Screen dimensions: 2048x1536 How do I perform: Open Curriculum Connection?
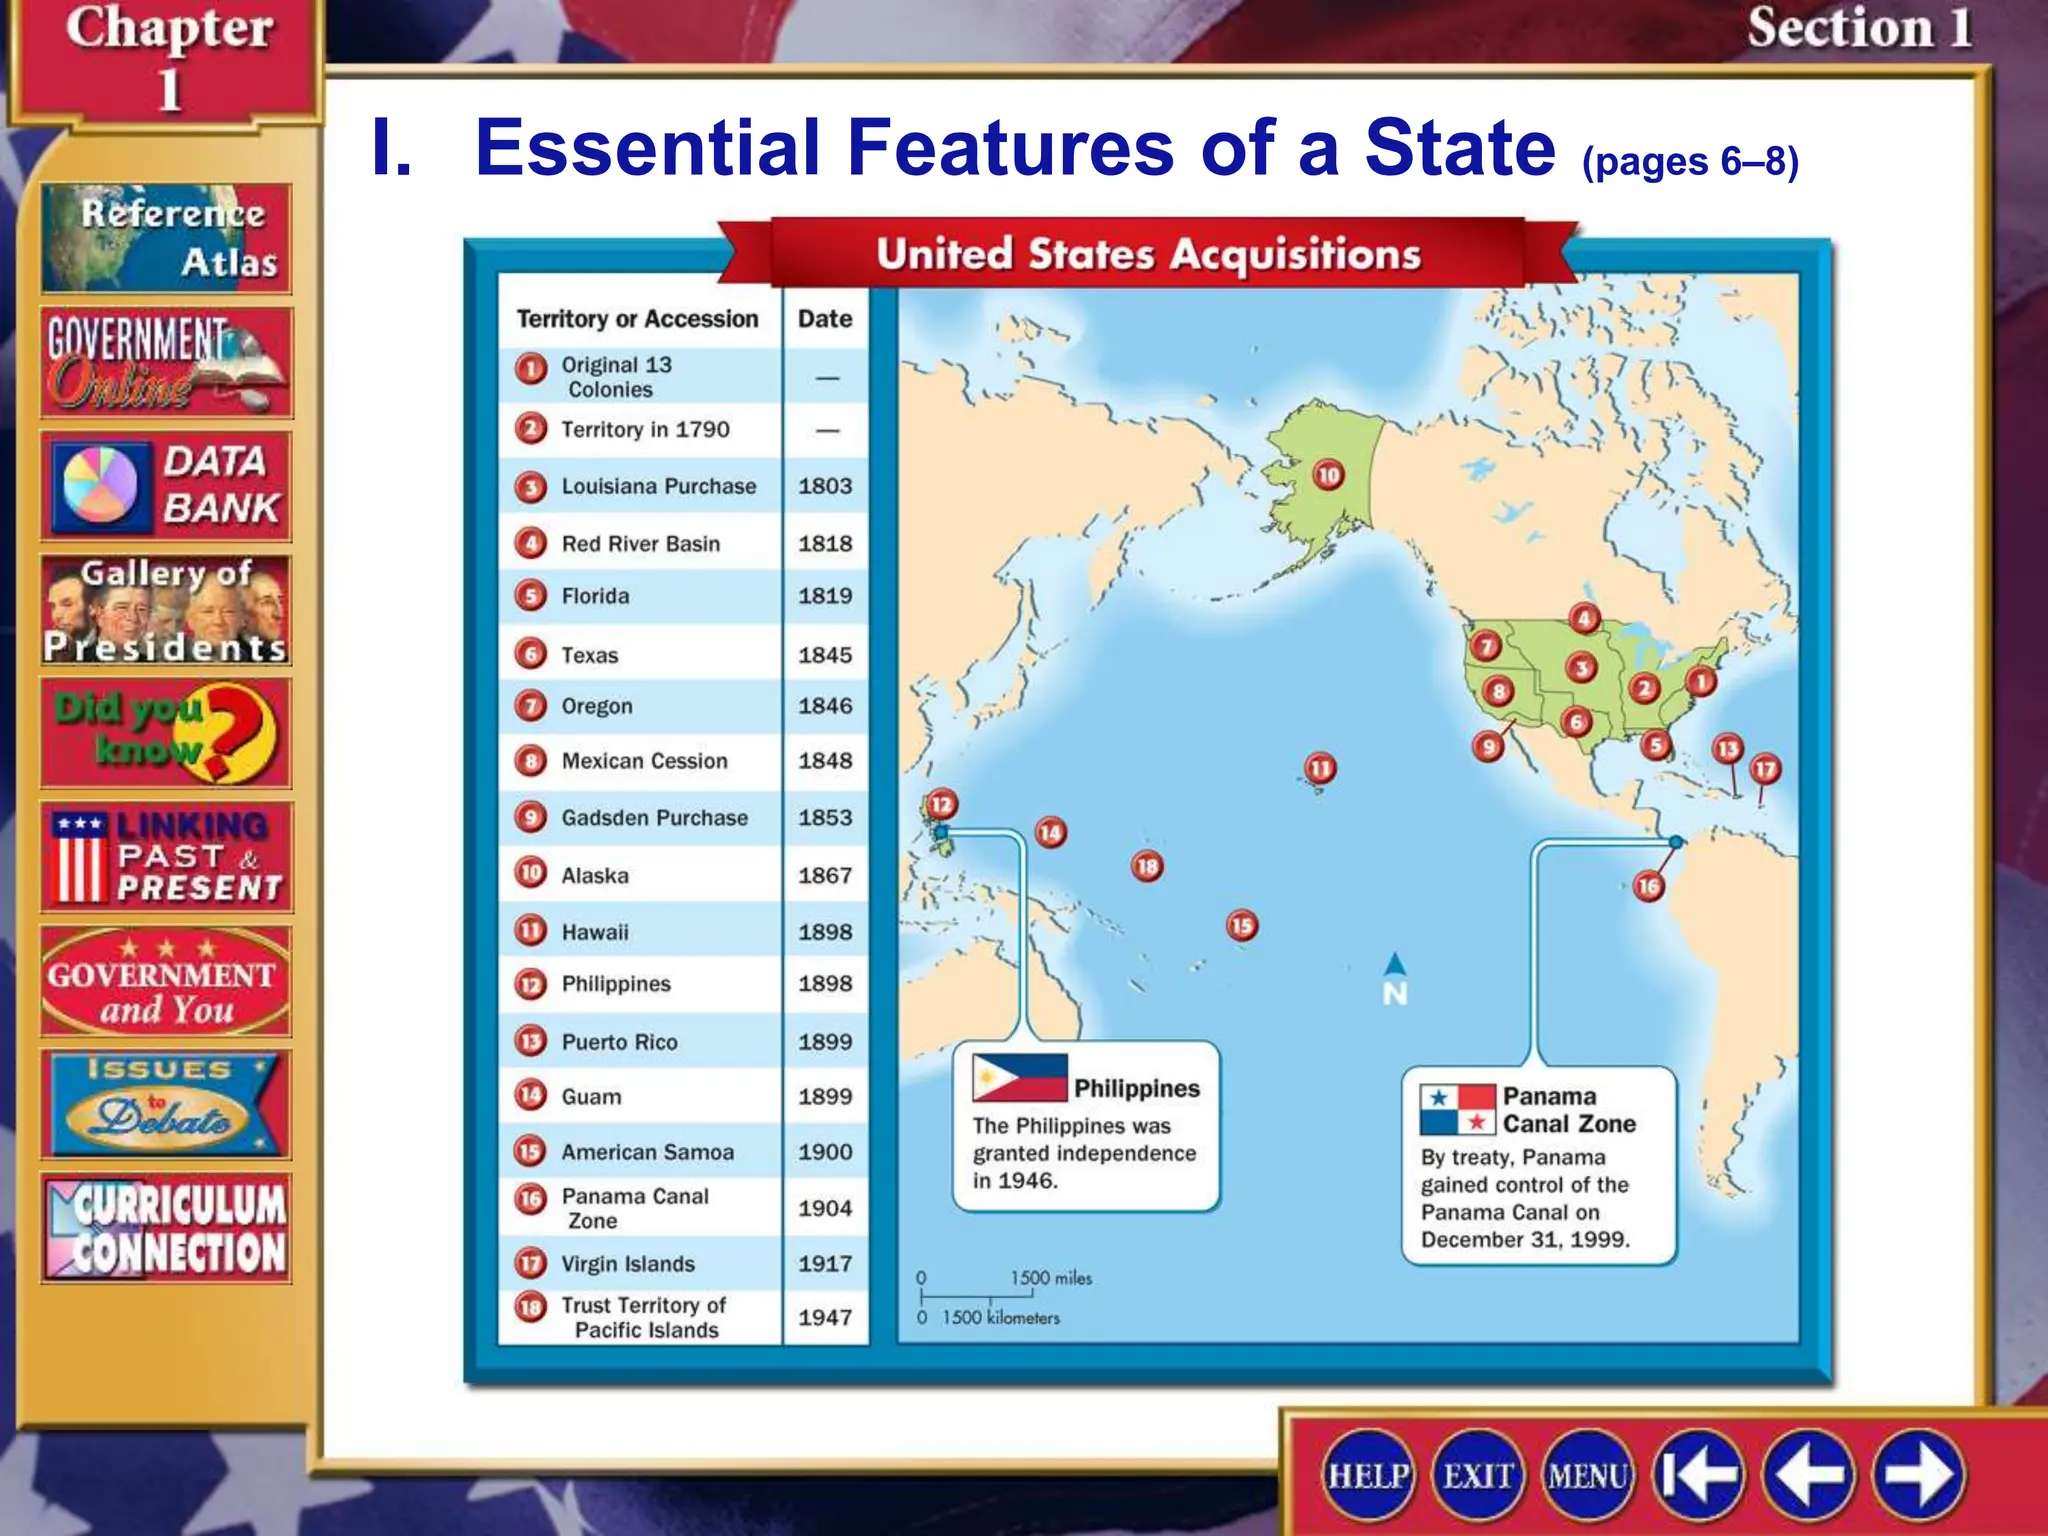(166, 1228)
